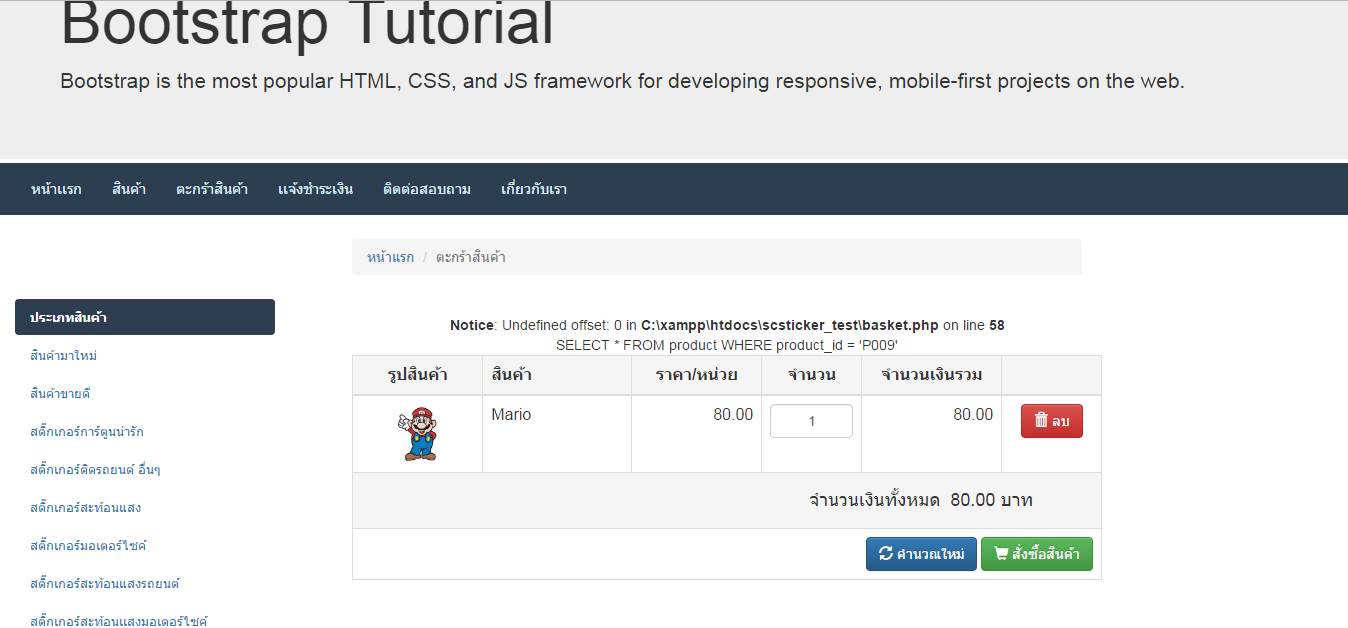
Task: Click the Bootstrap Tutorial heading
Action: pyautogui.click(x=307, y=24)
